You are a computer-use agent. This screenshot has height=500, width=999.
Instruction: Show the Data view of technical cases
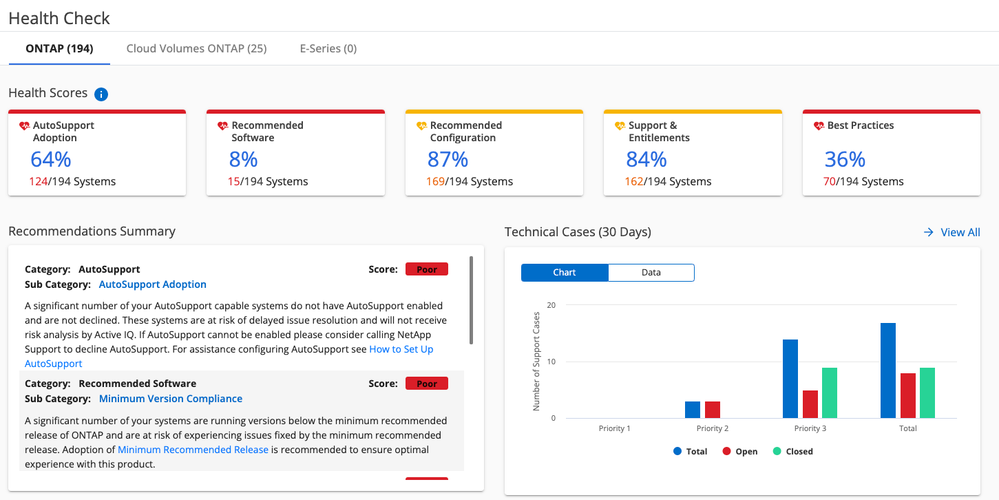tap(651, 272)
